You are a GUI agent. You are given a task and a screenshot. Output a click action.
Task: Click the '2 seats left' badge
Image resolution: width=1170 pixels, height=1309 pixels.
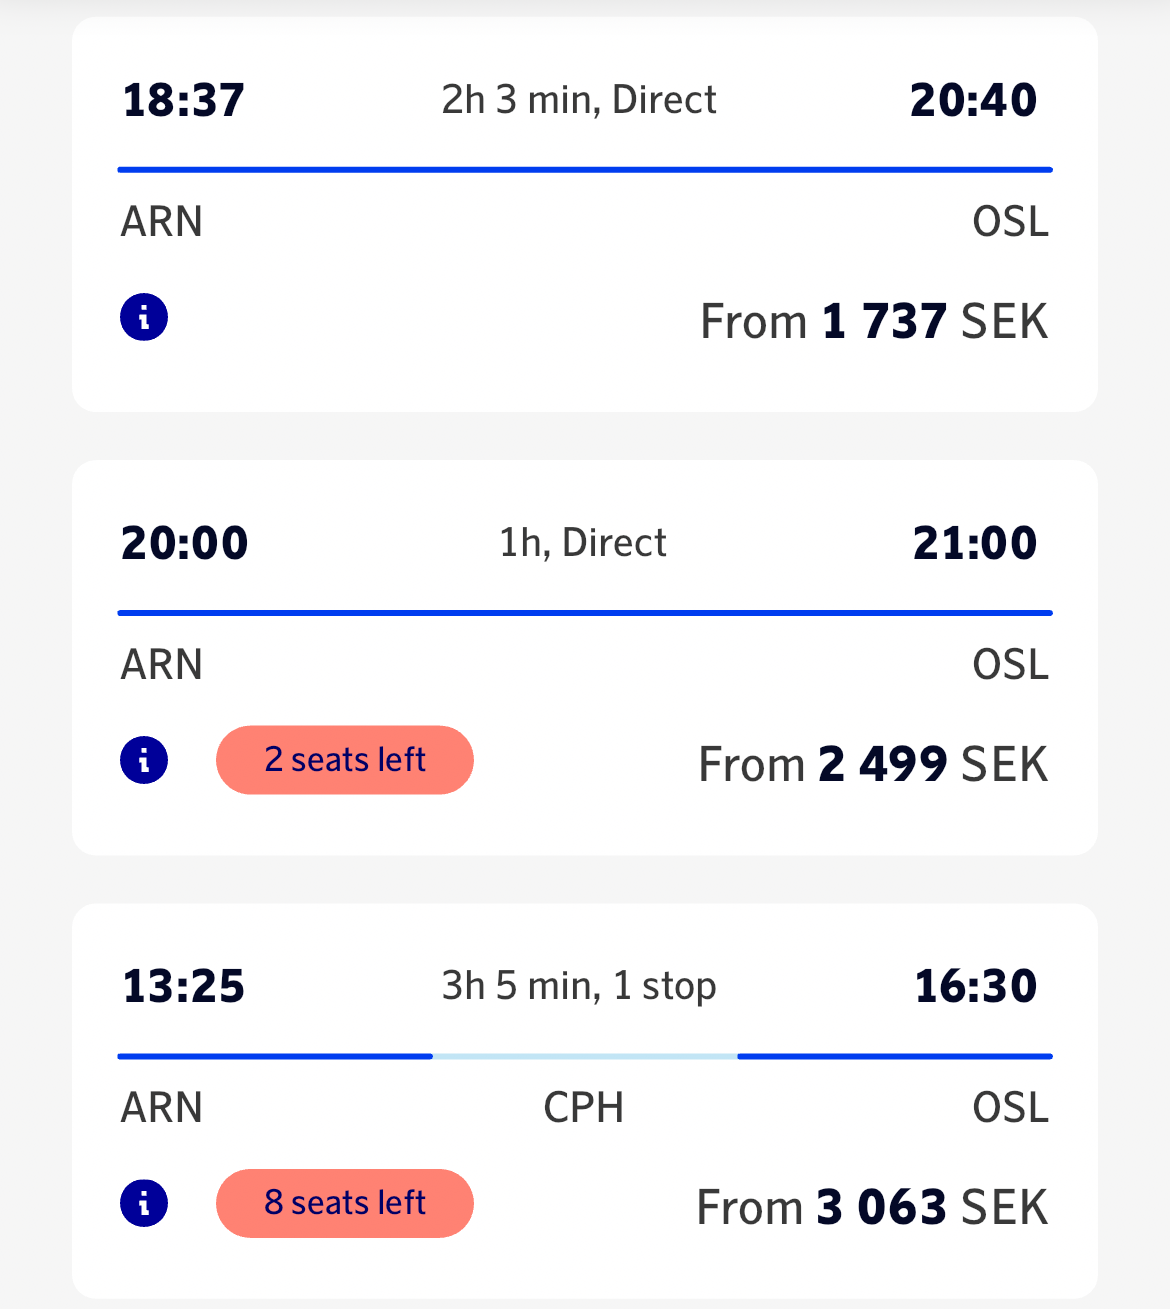pos(344,760)
